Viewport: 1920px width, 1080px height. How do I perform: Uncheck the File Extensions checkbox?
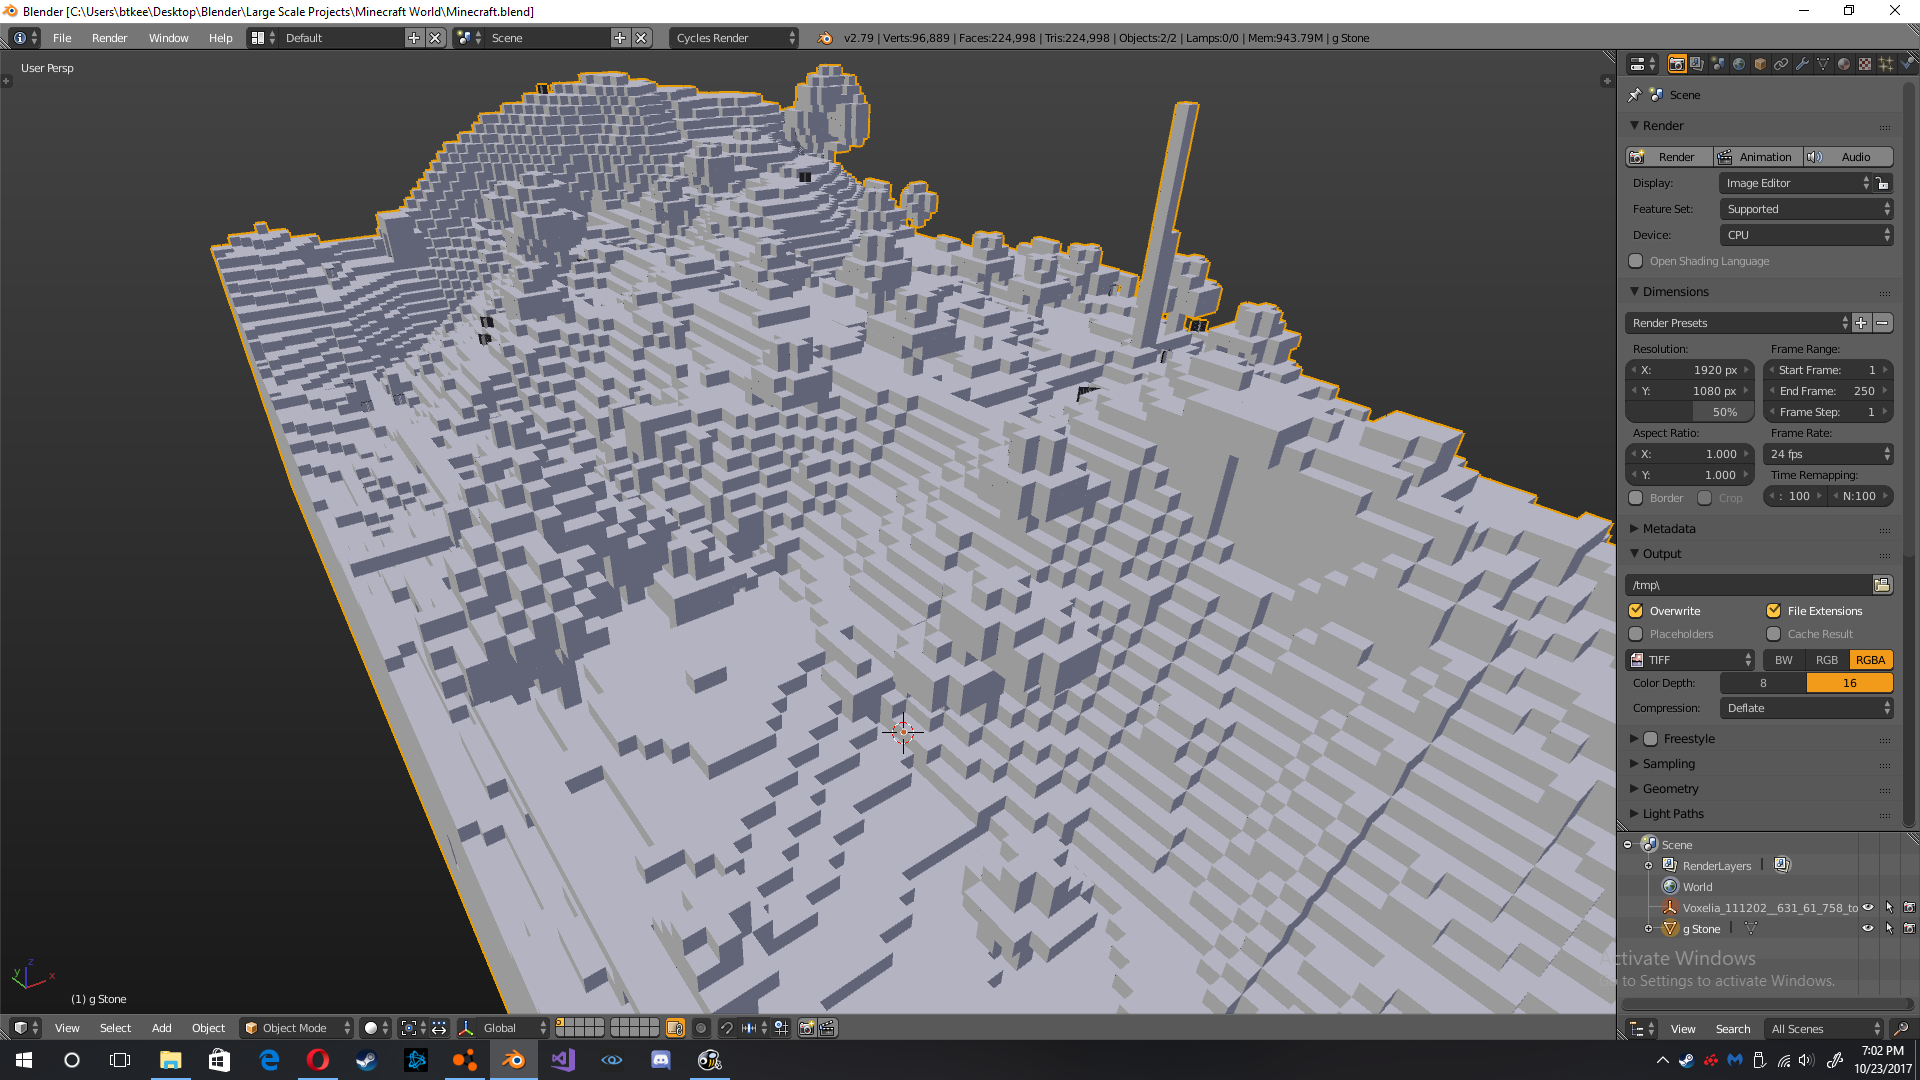pyautogui.click(x=1774, y=611)
